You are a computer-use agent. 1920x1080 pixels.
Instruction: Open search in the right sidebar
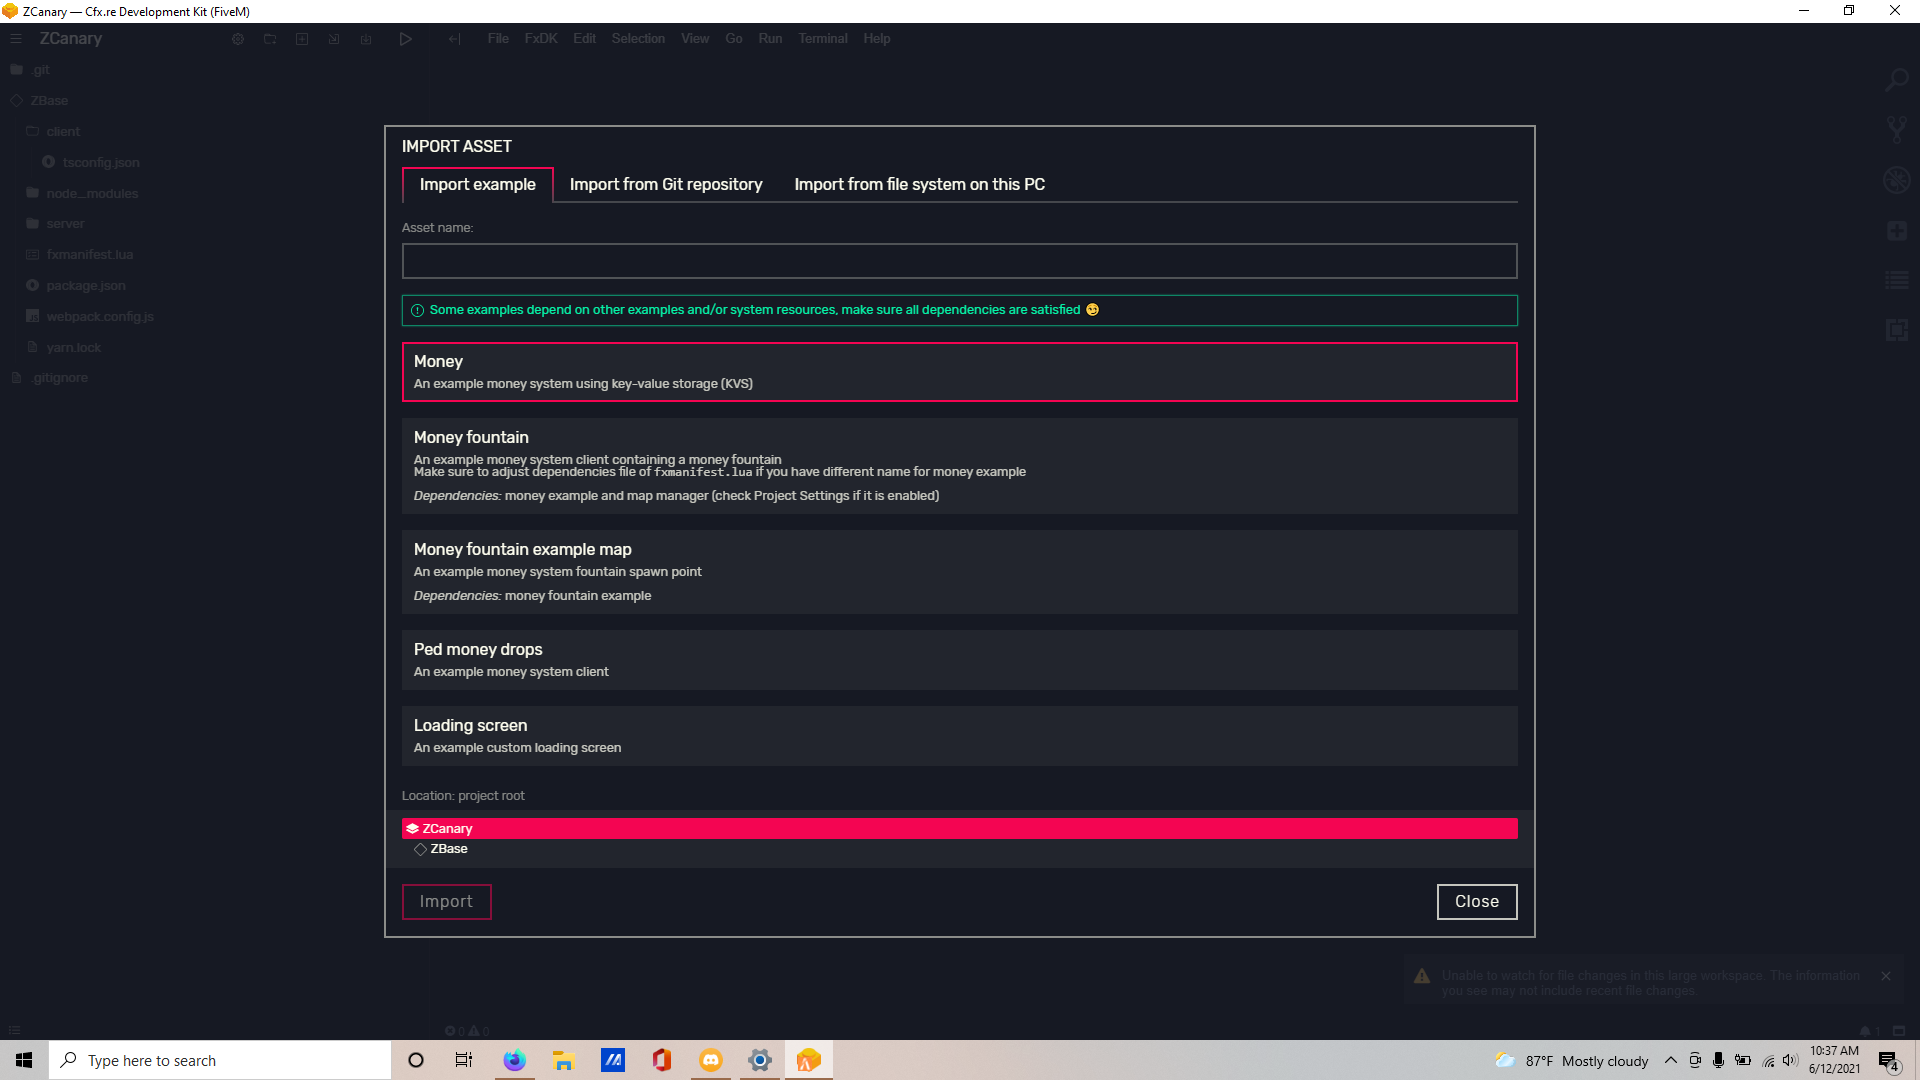click(1896, 79)
